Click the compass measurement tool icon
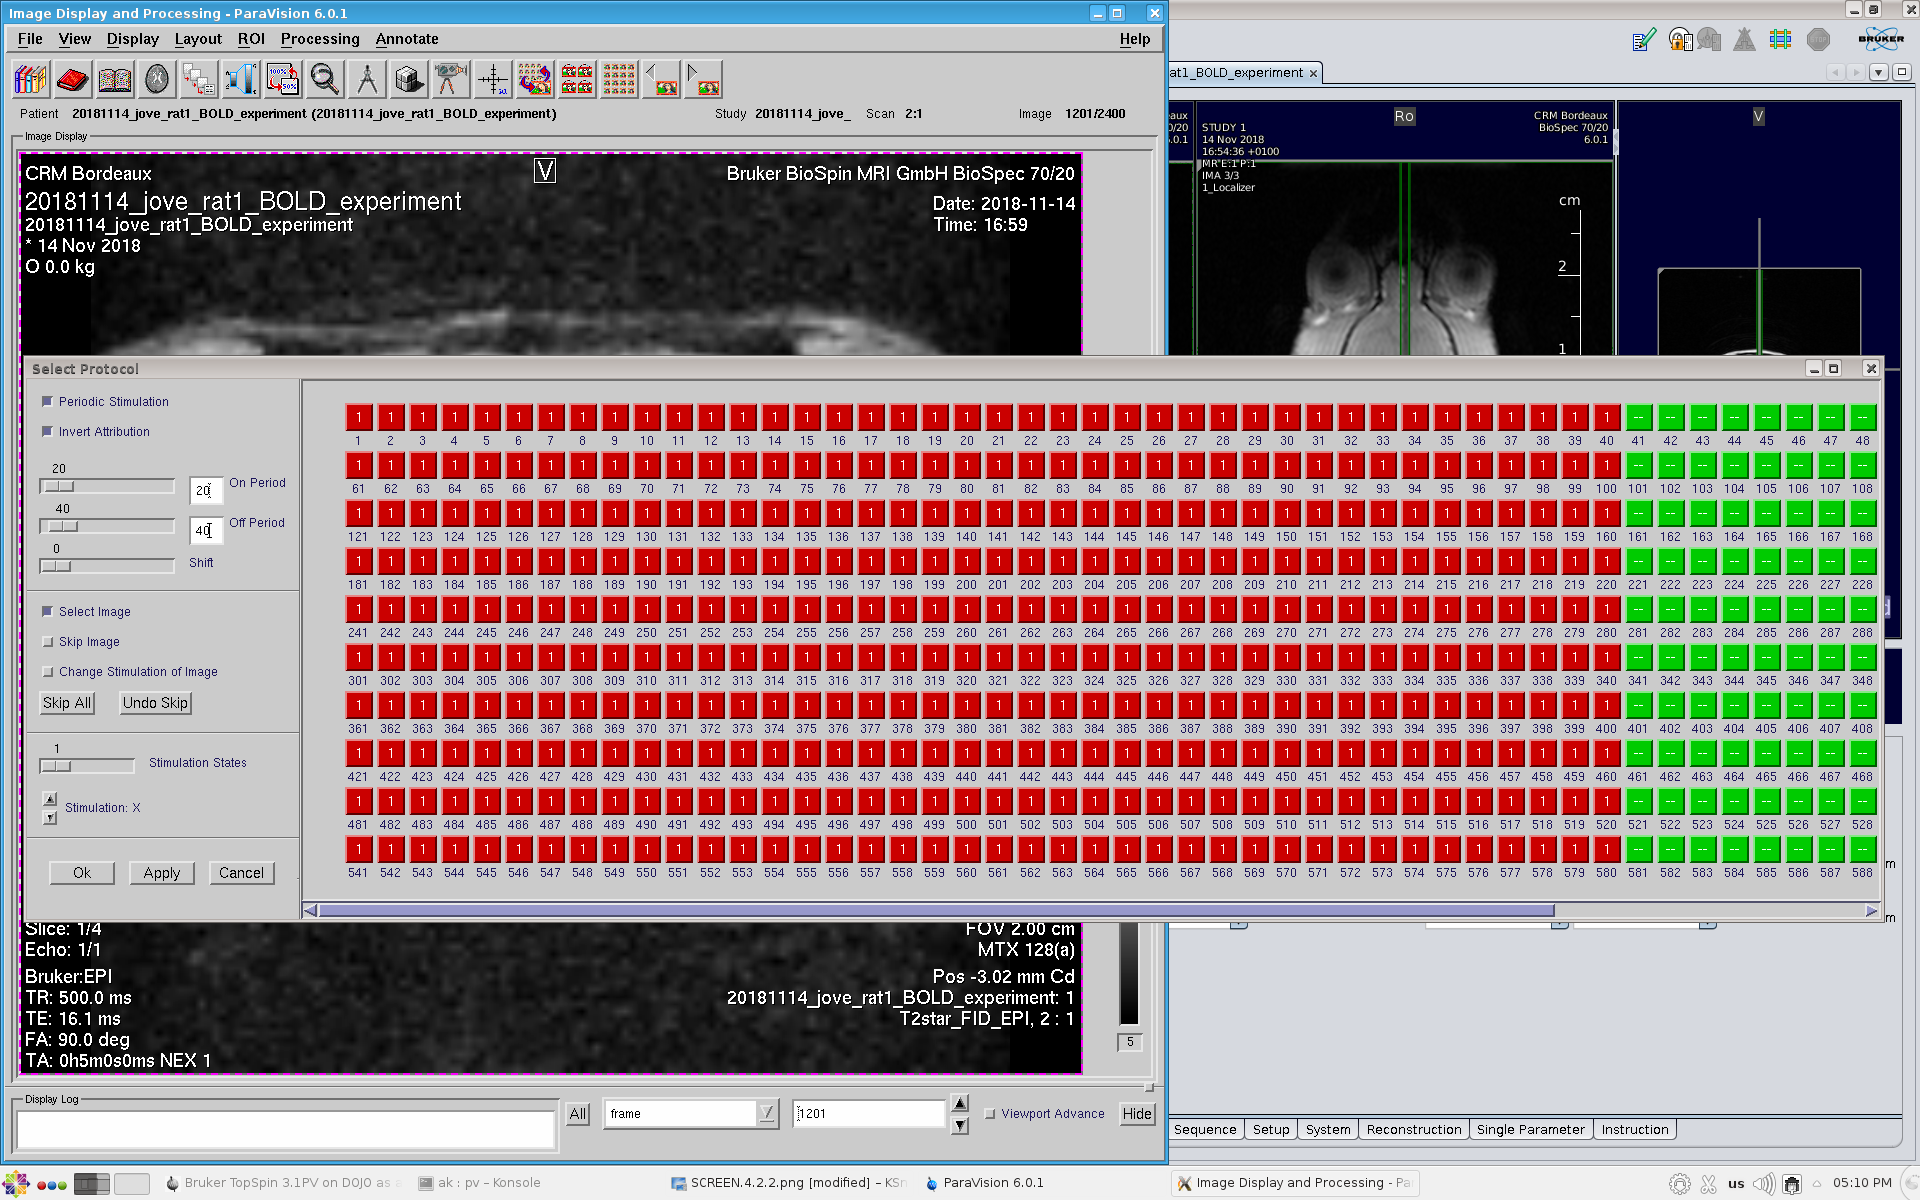The height and width of the screenshot is (1200, 1920). pyautogui.click(x=367, y=79)
